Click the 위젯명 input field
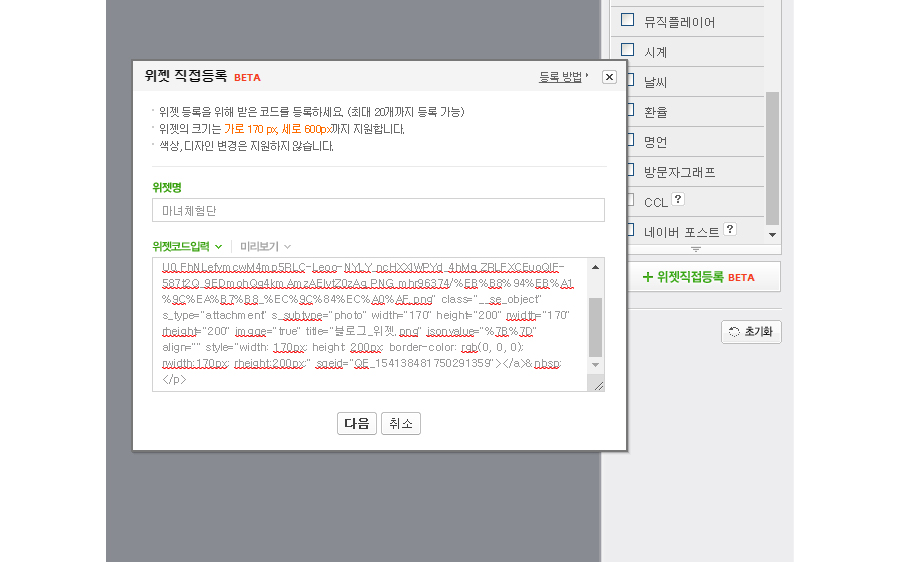The width and height of the screenshot is (900, 562). pos(378,210)
